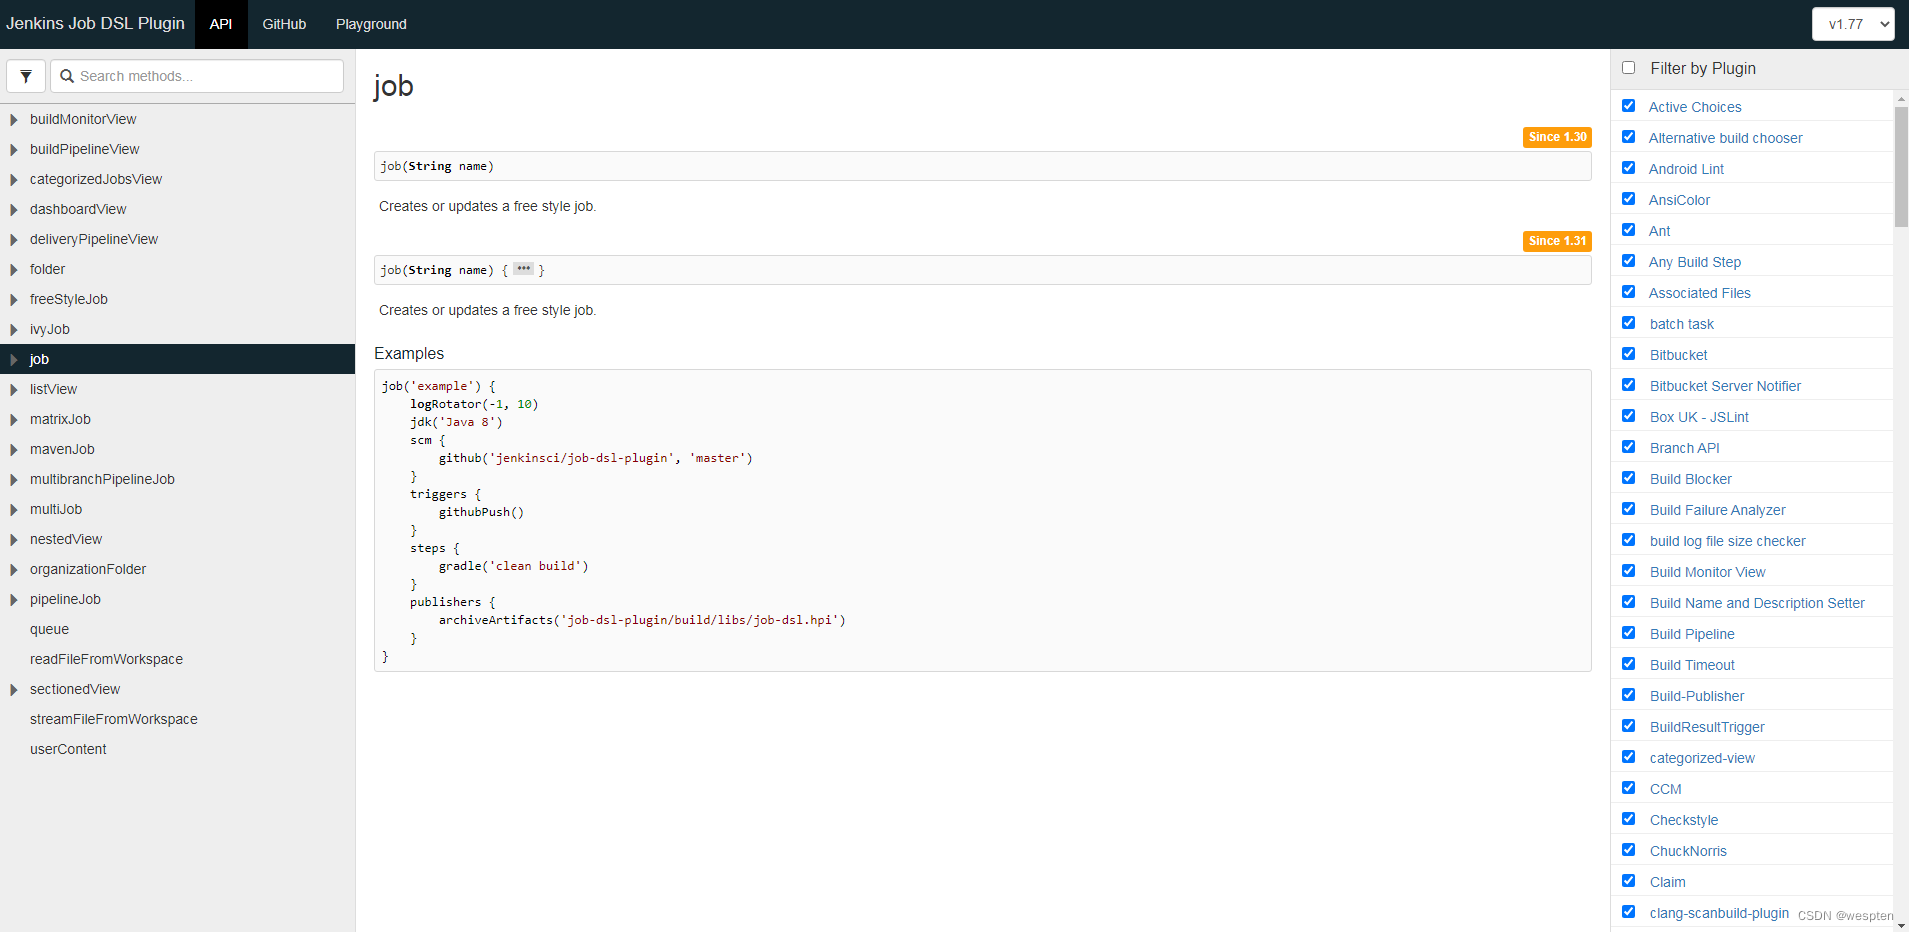Toggle the Filter by Plugin checkbox
Viewport: 1909px width, 932px height.
1628,68
